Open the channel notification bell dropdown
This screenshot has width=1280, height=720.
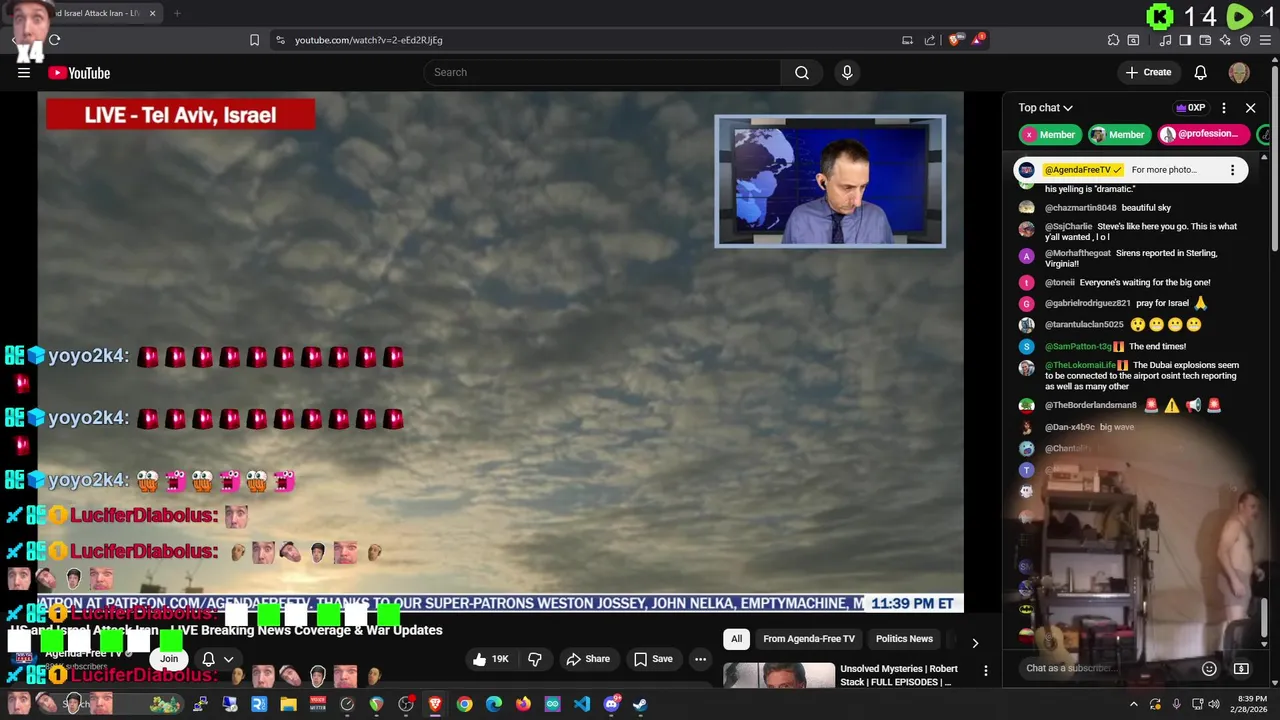pyautogui.click(x=217, y=659)
